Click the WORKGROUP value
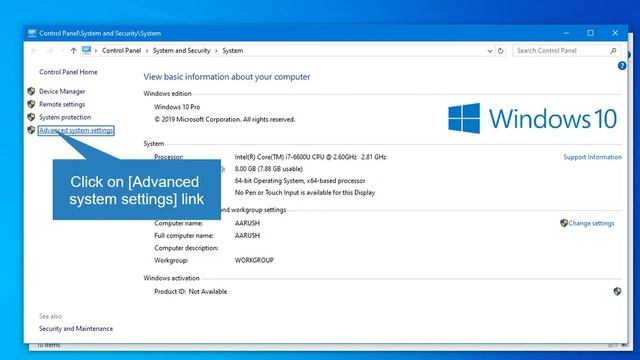The height and width of the screenshot is (360, 640). (x=254, y=260)
